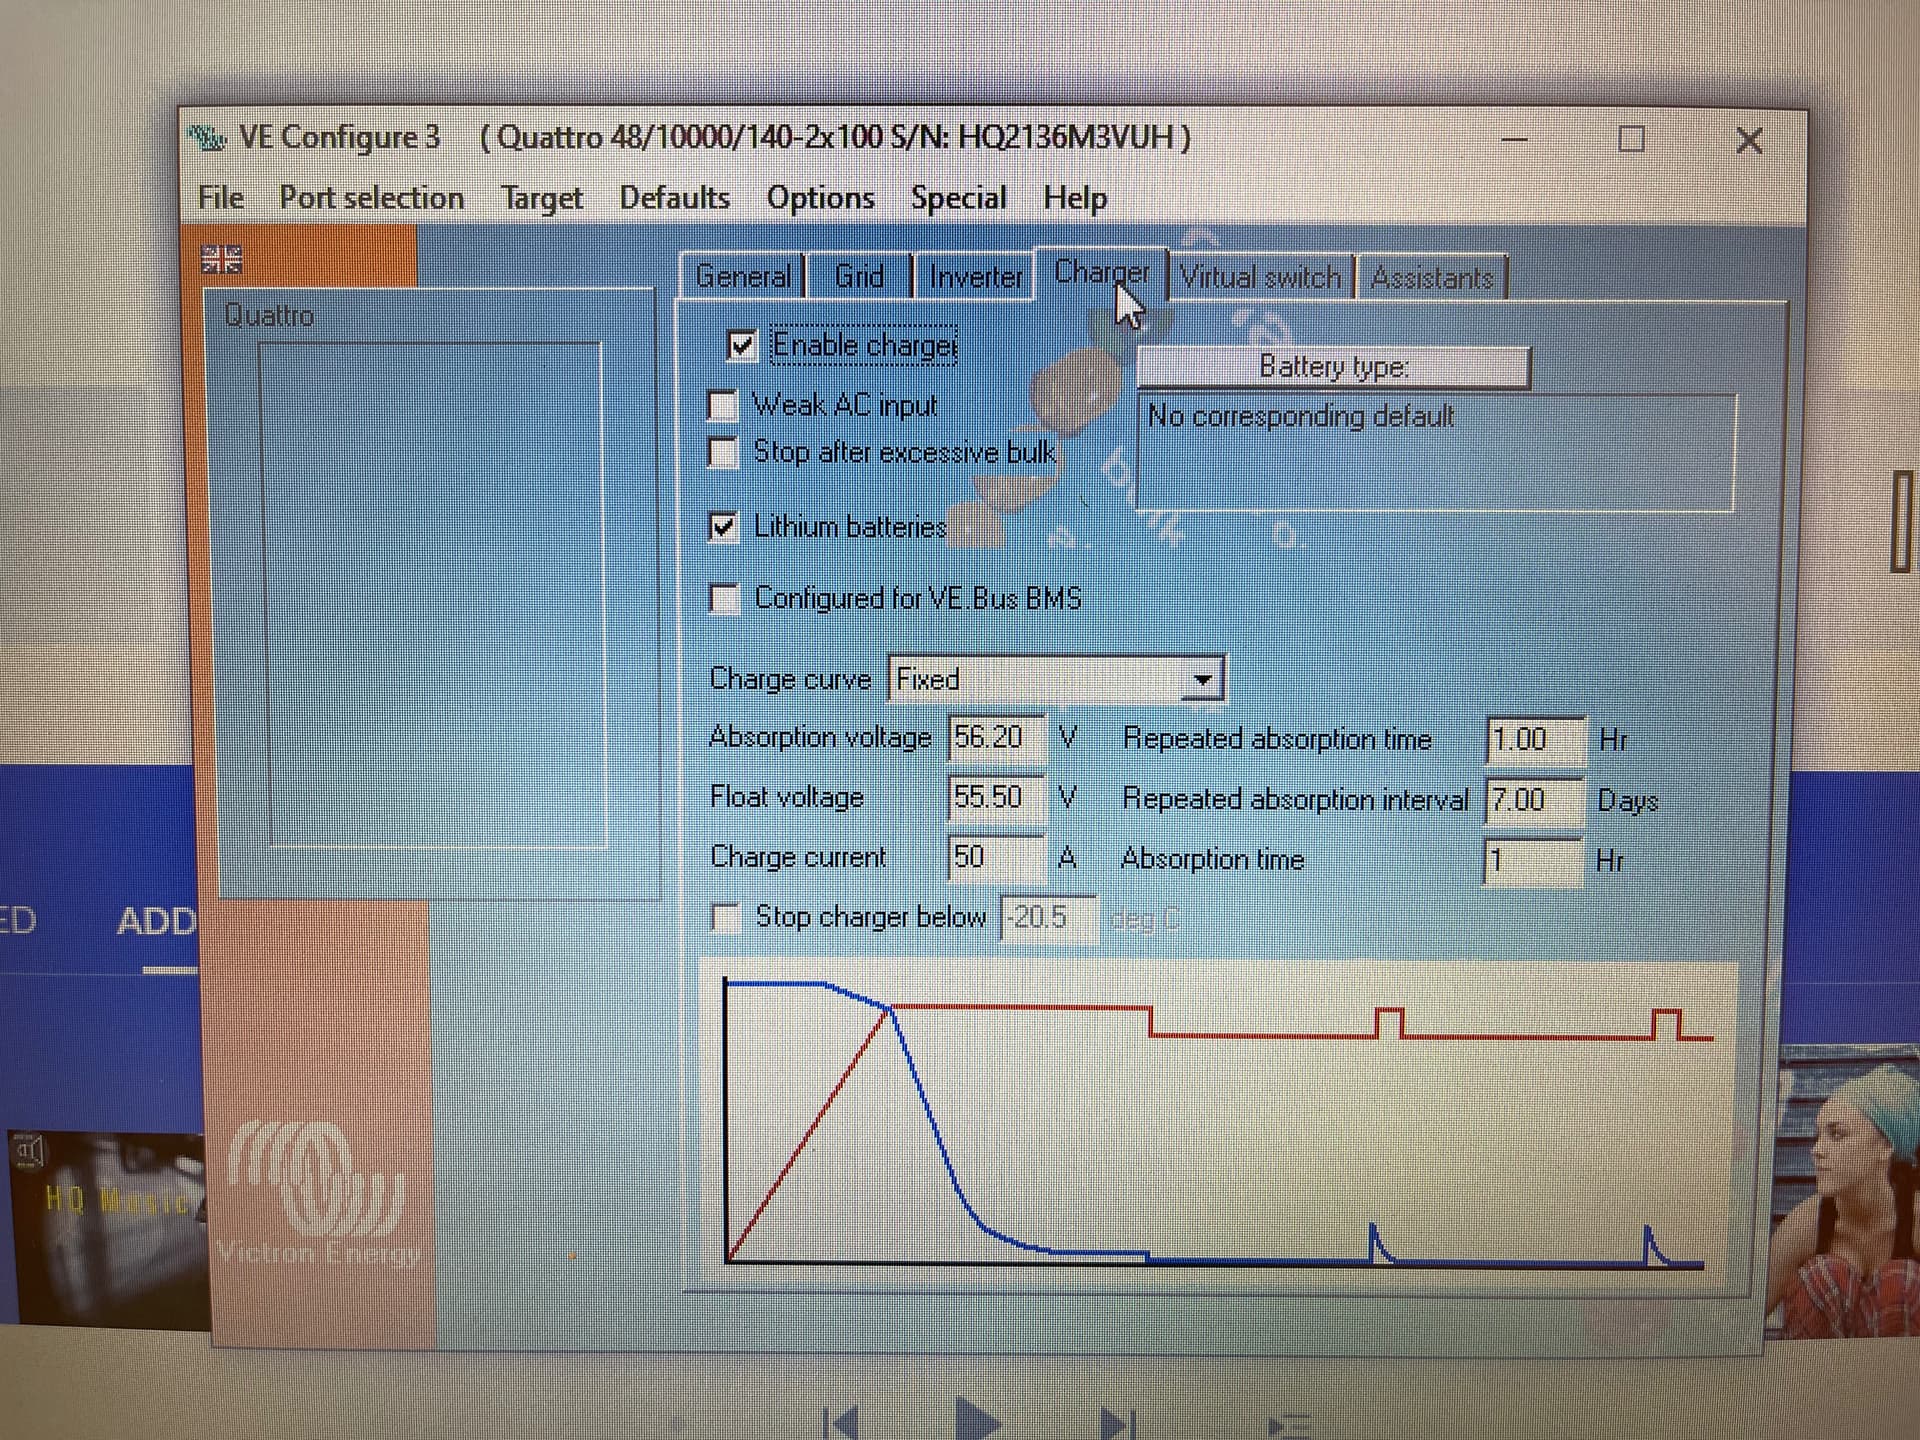Screen dimensions: 1920x1440
Task: Open the Virtual switch tab
Action: coord(1260,277)
